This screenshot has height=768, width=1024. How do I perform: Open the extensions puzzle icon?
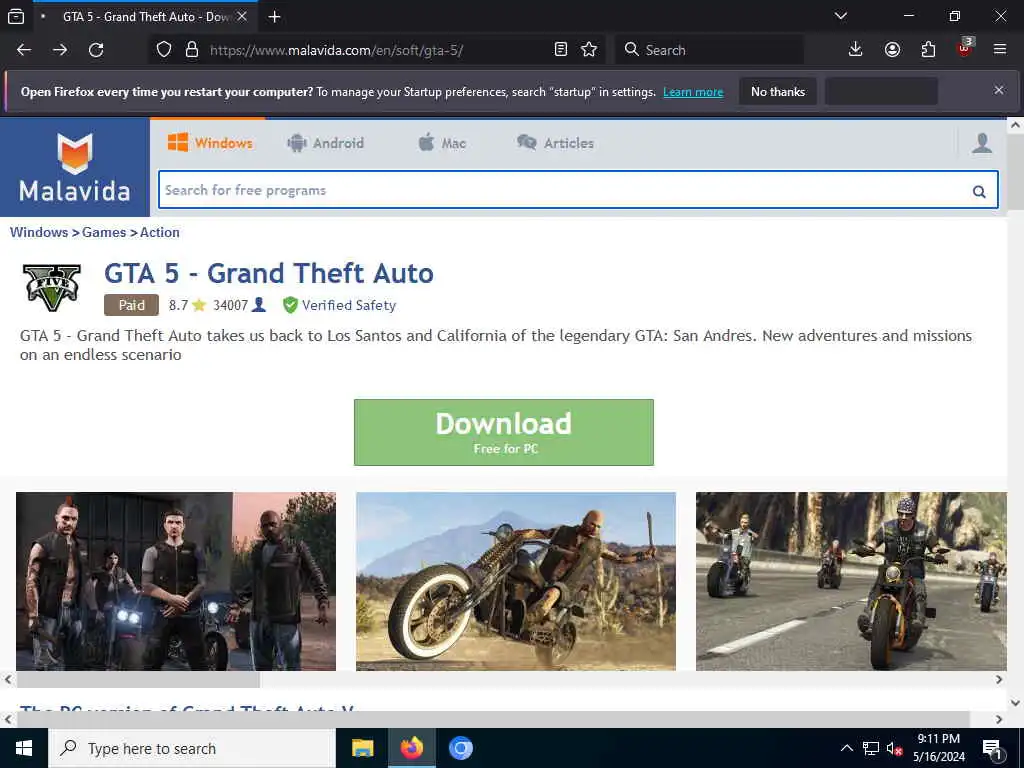point(928,50)
